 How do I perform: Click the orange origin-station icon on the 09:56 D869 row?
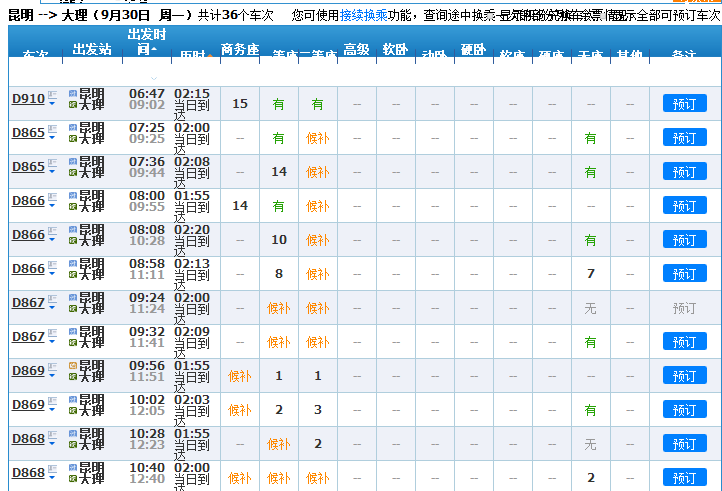click(73, 366)
